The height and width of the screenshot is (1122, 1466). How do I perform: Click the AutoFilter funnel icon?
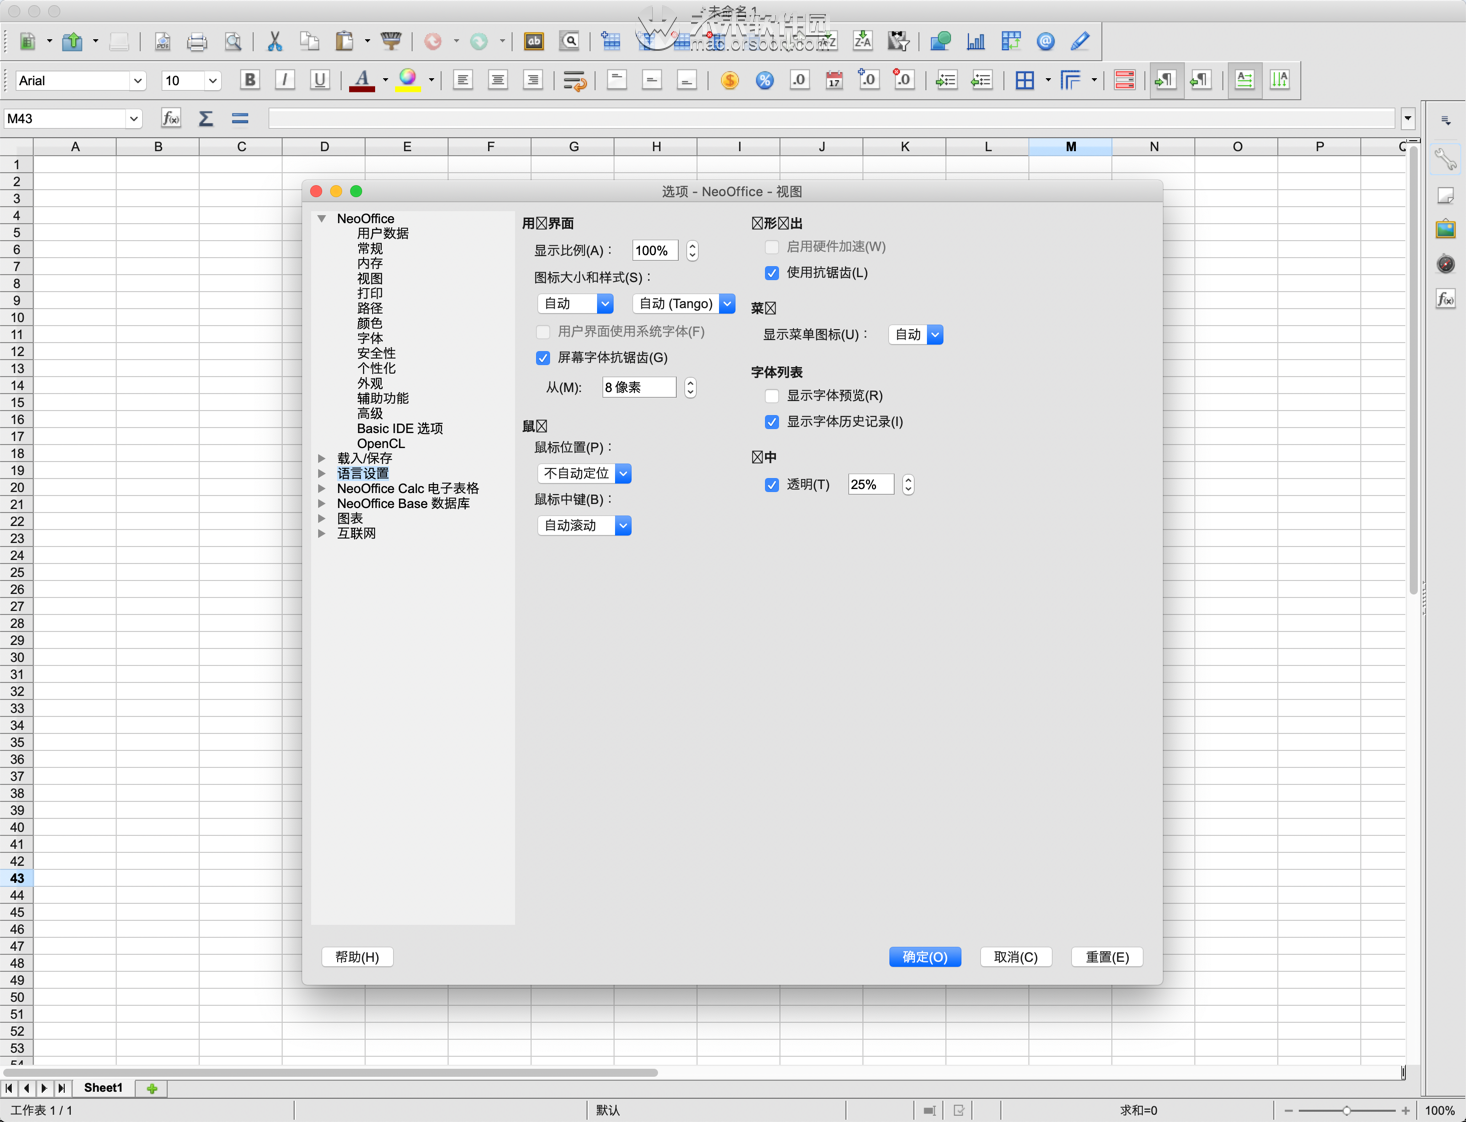tap(898, 42)
